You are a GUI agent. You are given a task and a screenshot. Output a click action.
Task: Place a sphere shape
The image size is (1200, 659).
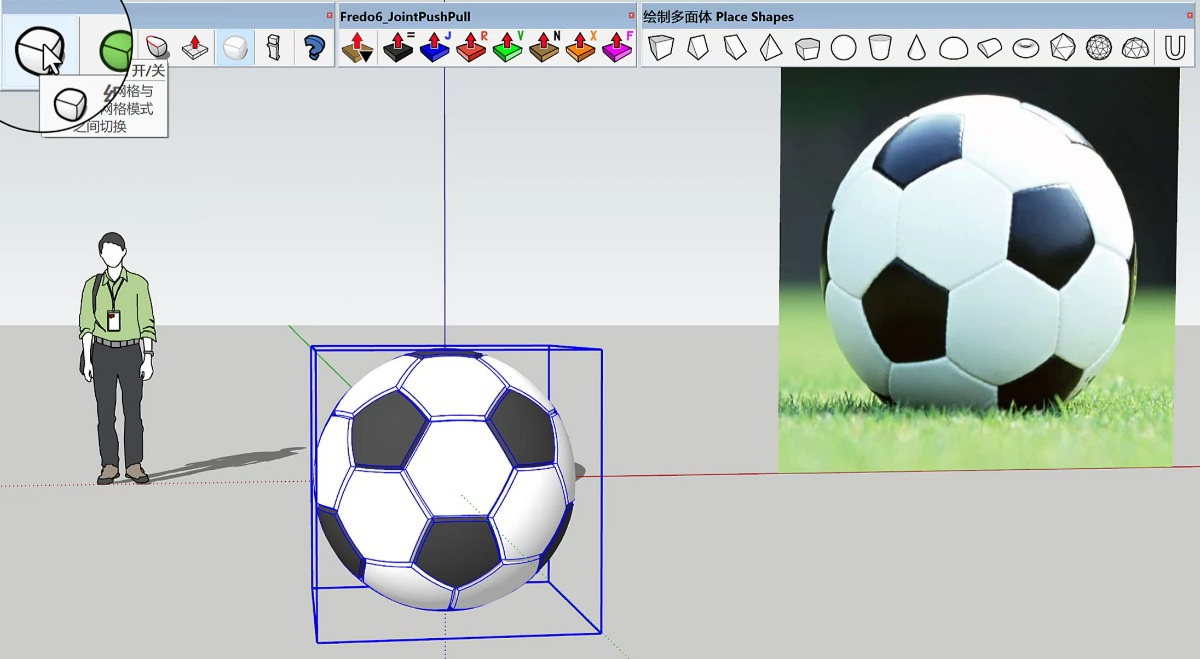[x=843, y=47]
